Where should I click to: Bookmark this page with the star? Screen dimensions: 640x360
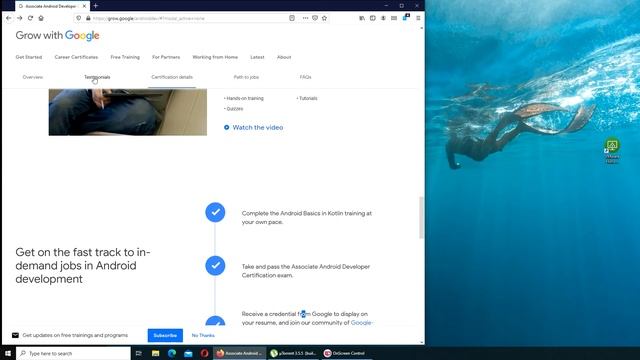coord(324,18)
